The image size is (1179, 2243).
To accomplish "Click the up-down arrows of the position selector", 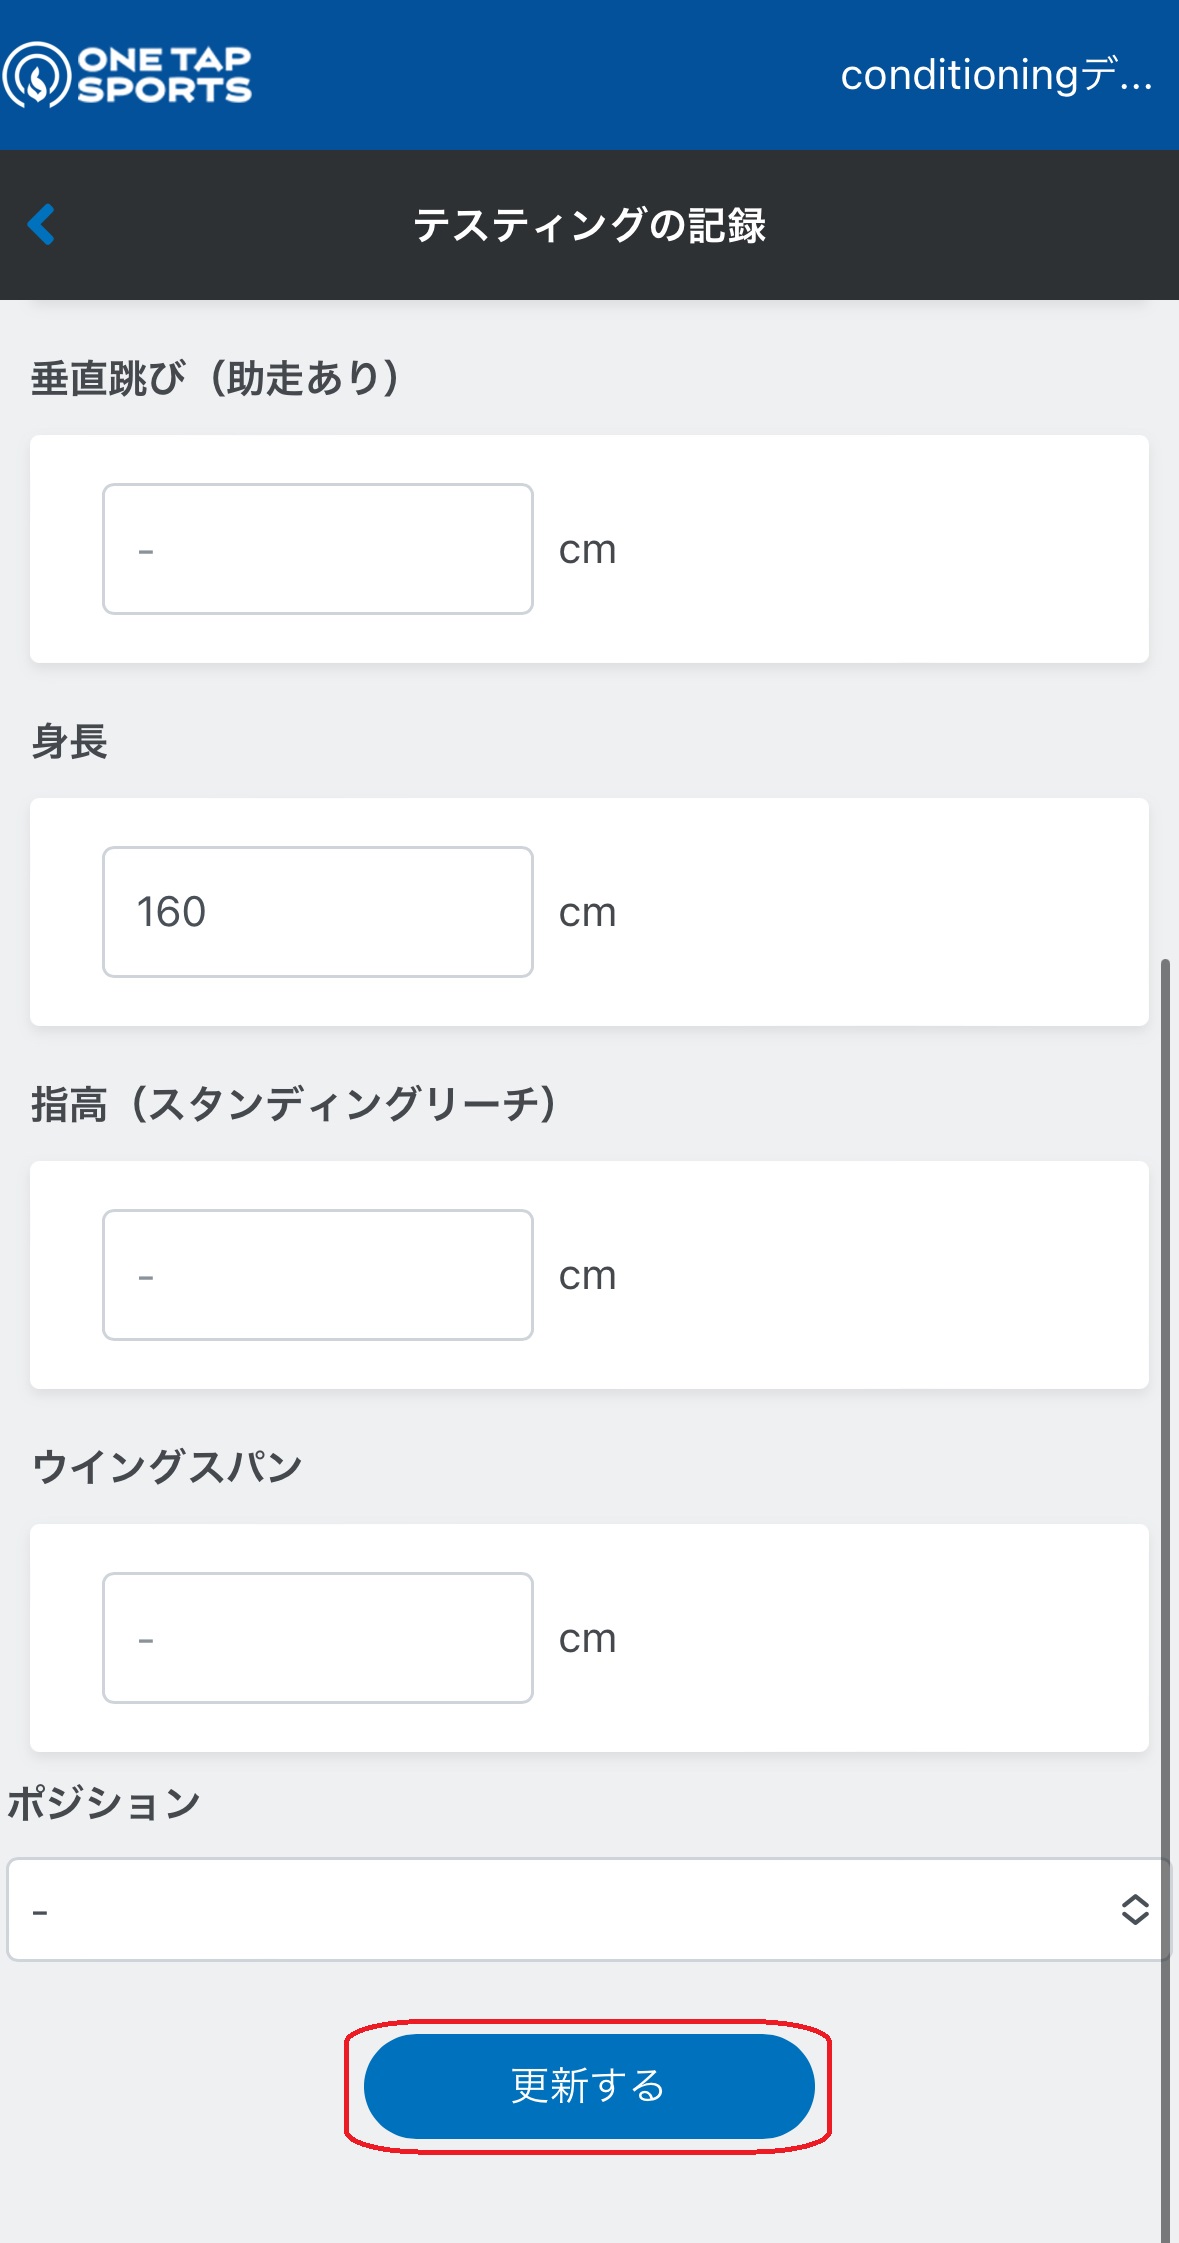I will (1134, 1909).
